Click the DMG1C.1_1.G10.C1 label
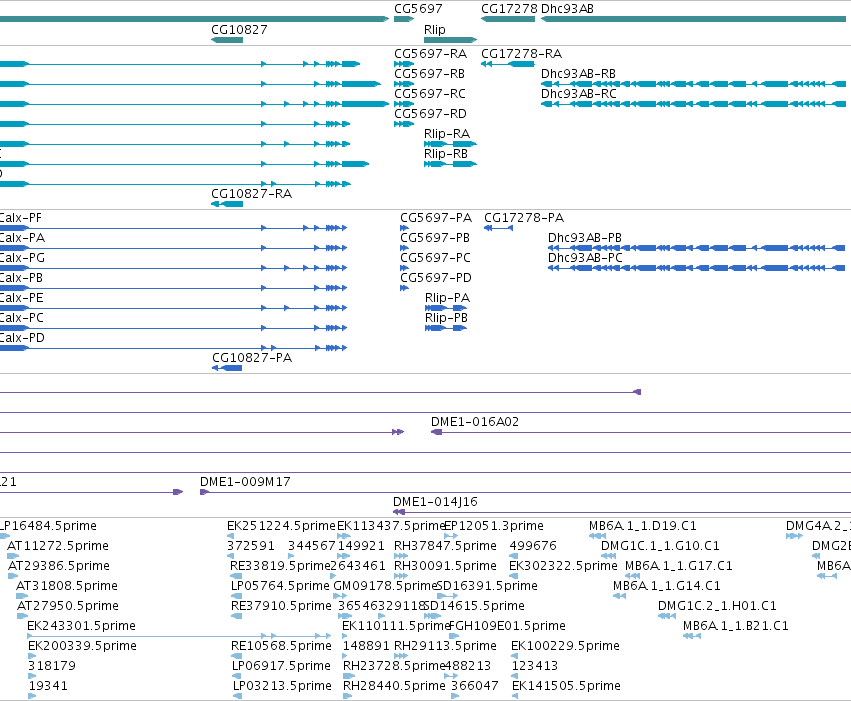Image resolution: width=851 pixels, height=701 pixels. pyautogui.click(x=660, y=546)
